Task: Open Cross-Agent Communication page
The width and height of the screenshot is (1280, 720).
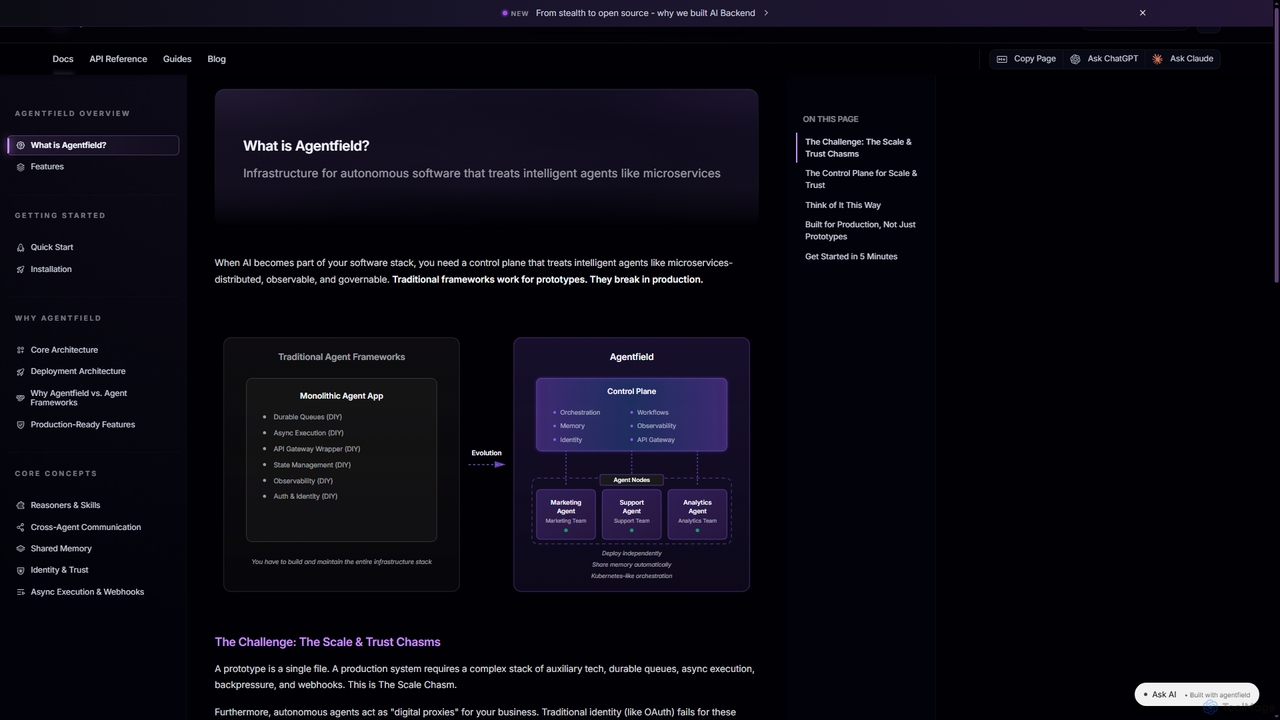Action: point(93,527)
